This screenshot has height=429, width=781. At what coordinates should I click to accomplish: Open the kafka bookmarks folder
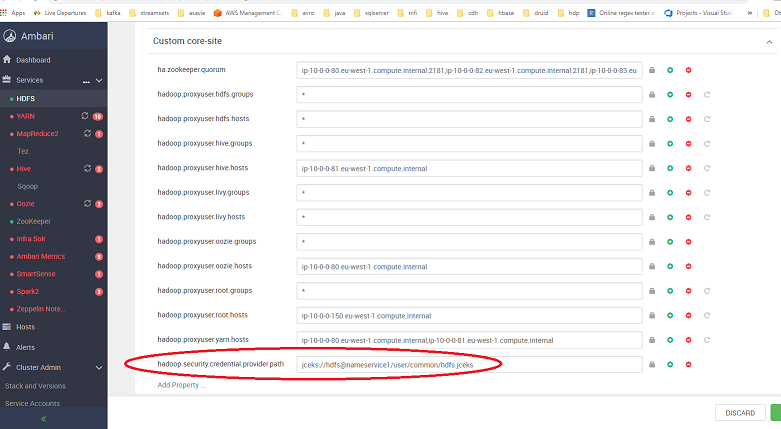coord(108,13)
